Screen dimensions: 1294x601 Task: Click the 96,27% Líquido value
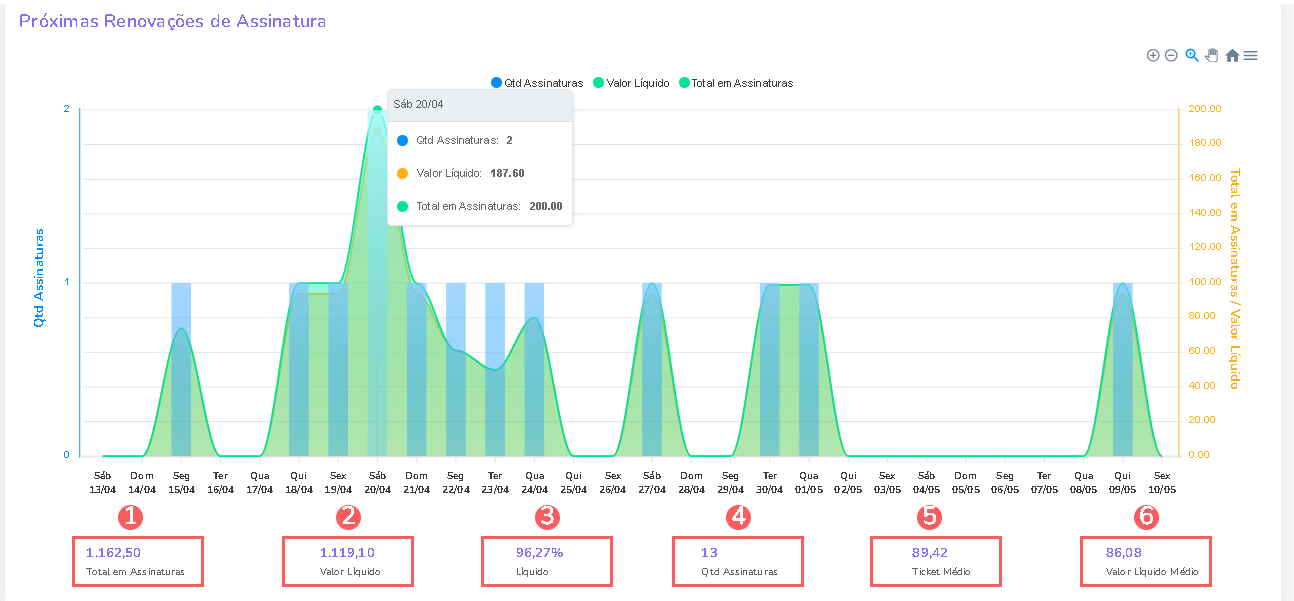point(539,552)
